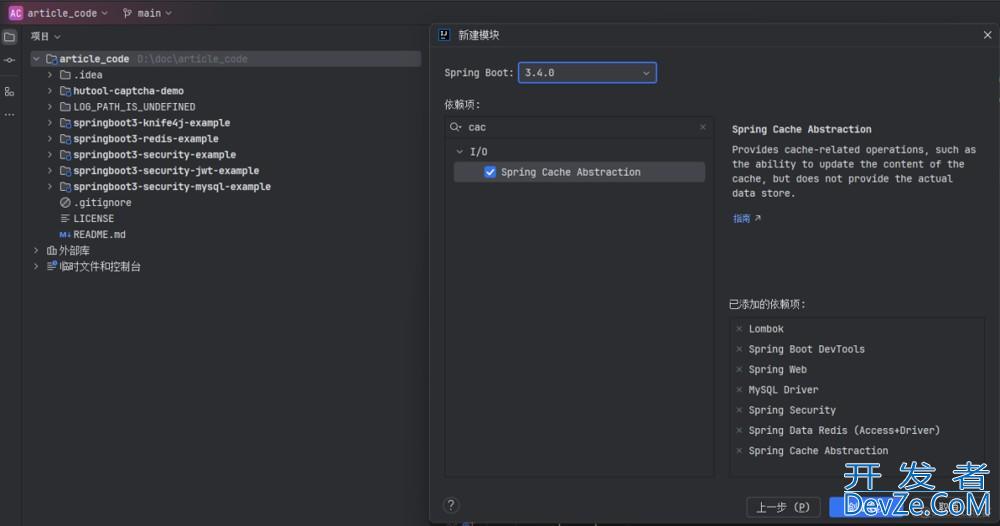Open the Project tool window icon
Screen dimensions: 1000x526
10,37
